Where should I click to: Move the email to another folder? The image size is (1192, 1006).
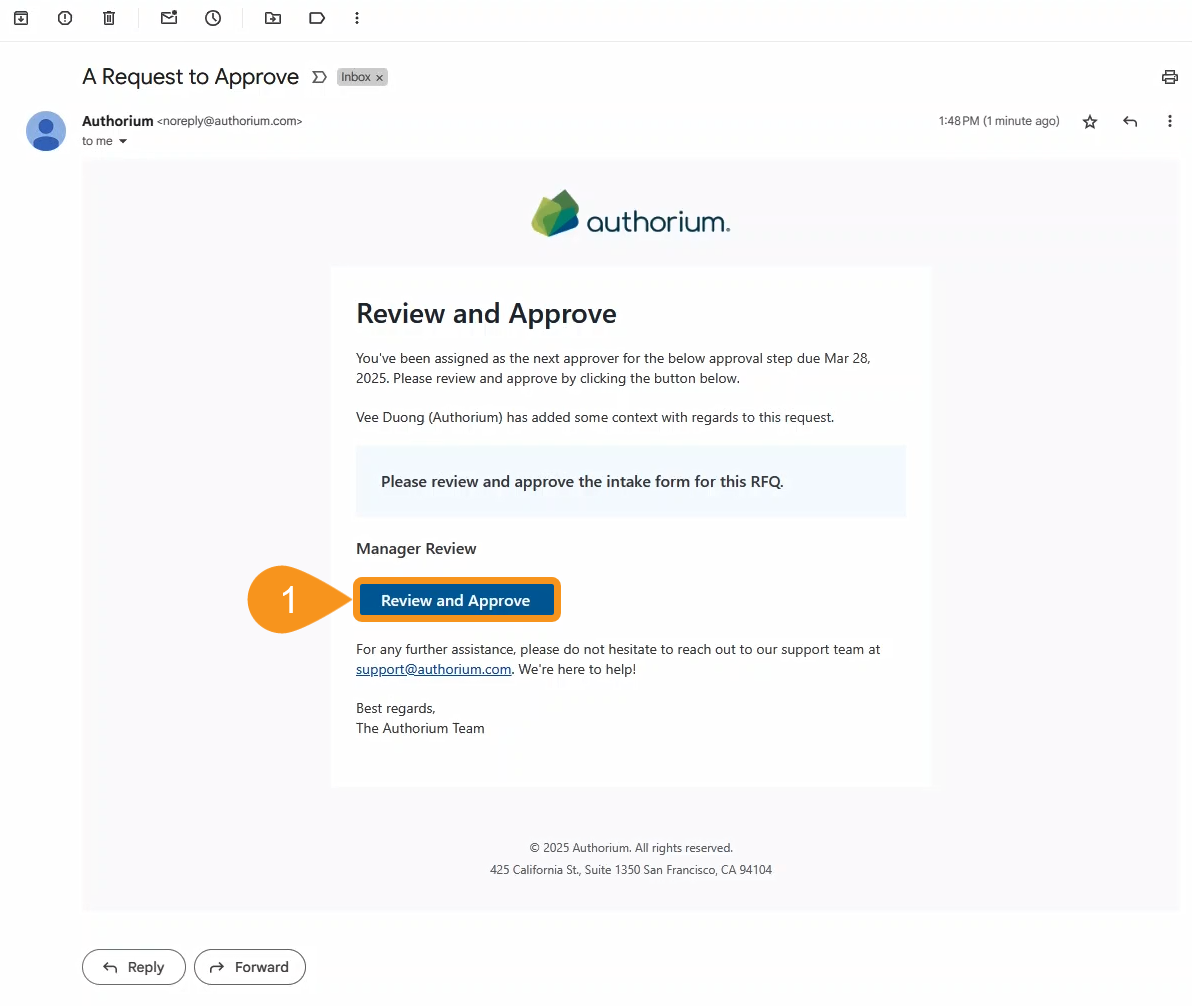click(x=272, y=18)
